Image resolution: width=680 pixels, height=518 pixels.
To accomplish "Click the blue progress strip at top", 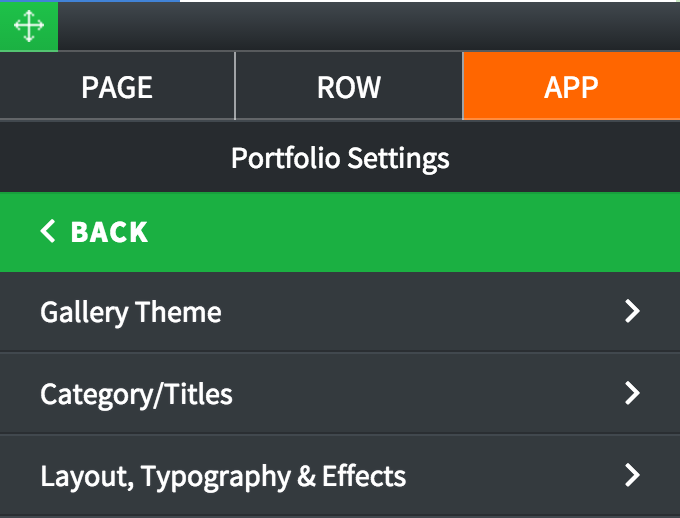I will coord(90,1).
